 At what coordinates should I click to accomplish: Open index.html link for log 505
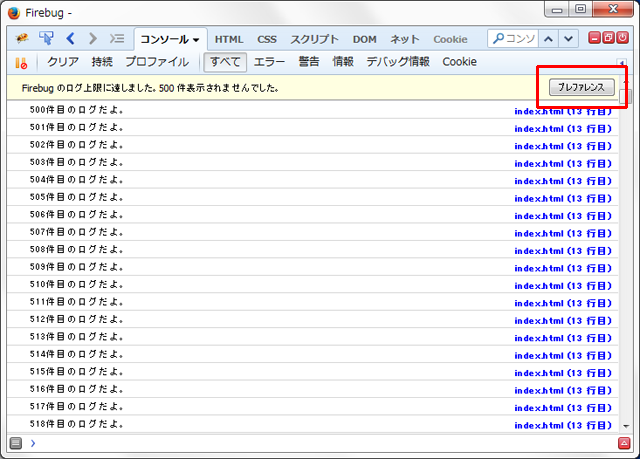pos(562,197)
